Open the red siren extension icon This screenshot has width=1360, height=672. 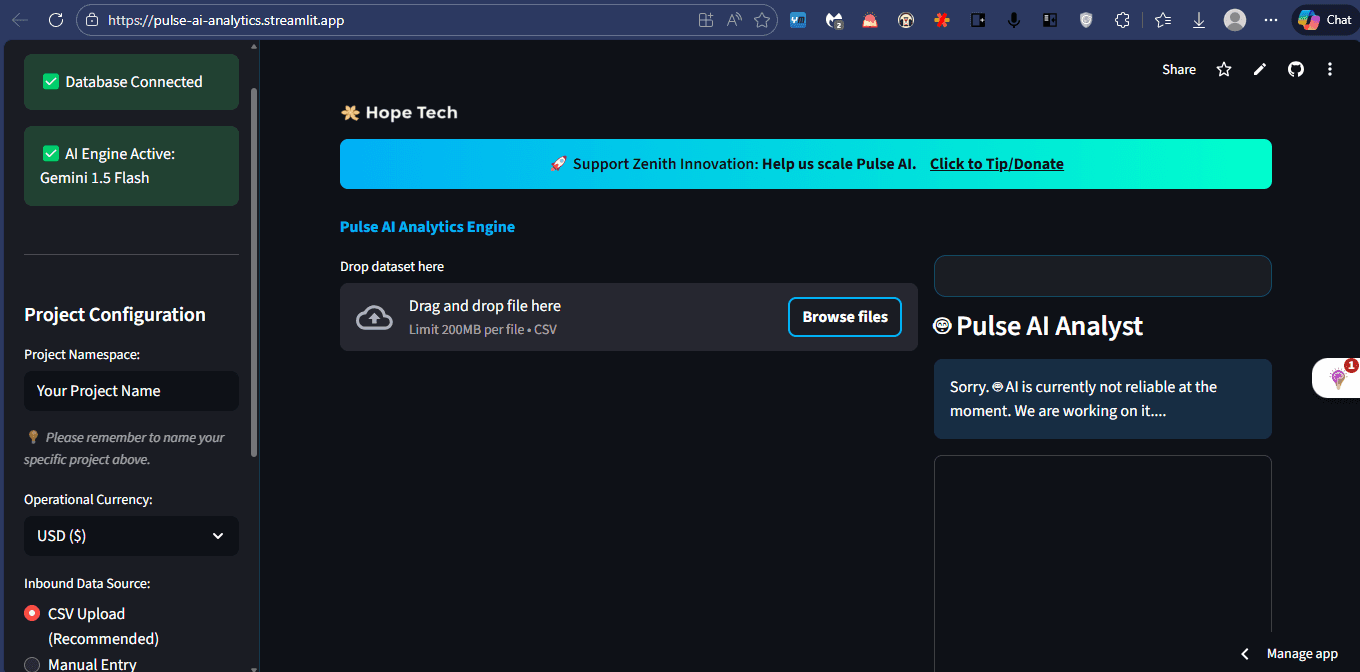pyautogui.click(x=870, y=20)
